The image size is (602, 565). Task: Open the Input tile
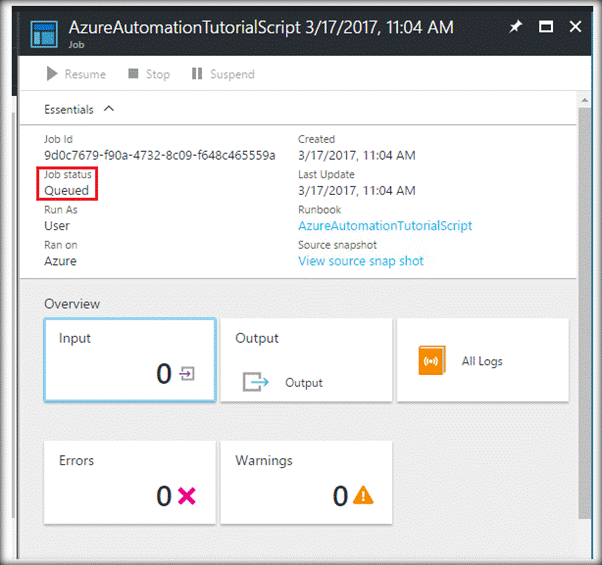[130, 360]
